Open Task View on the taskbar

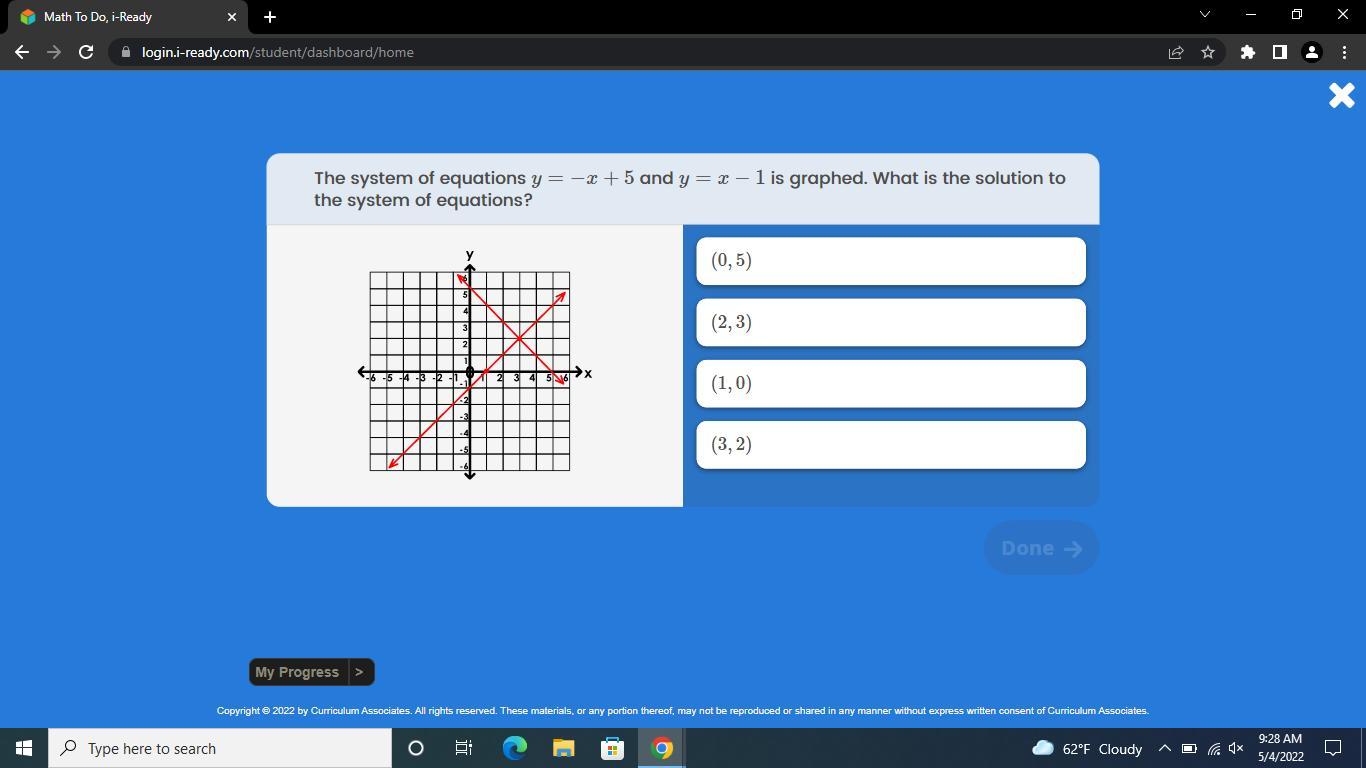click(464, 748)
